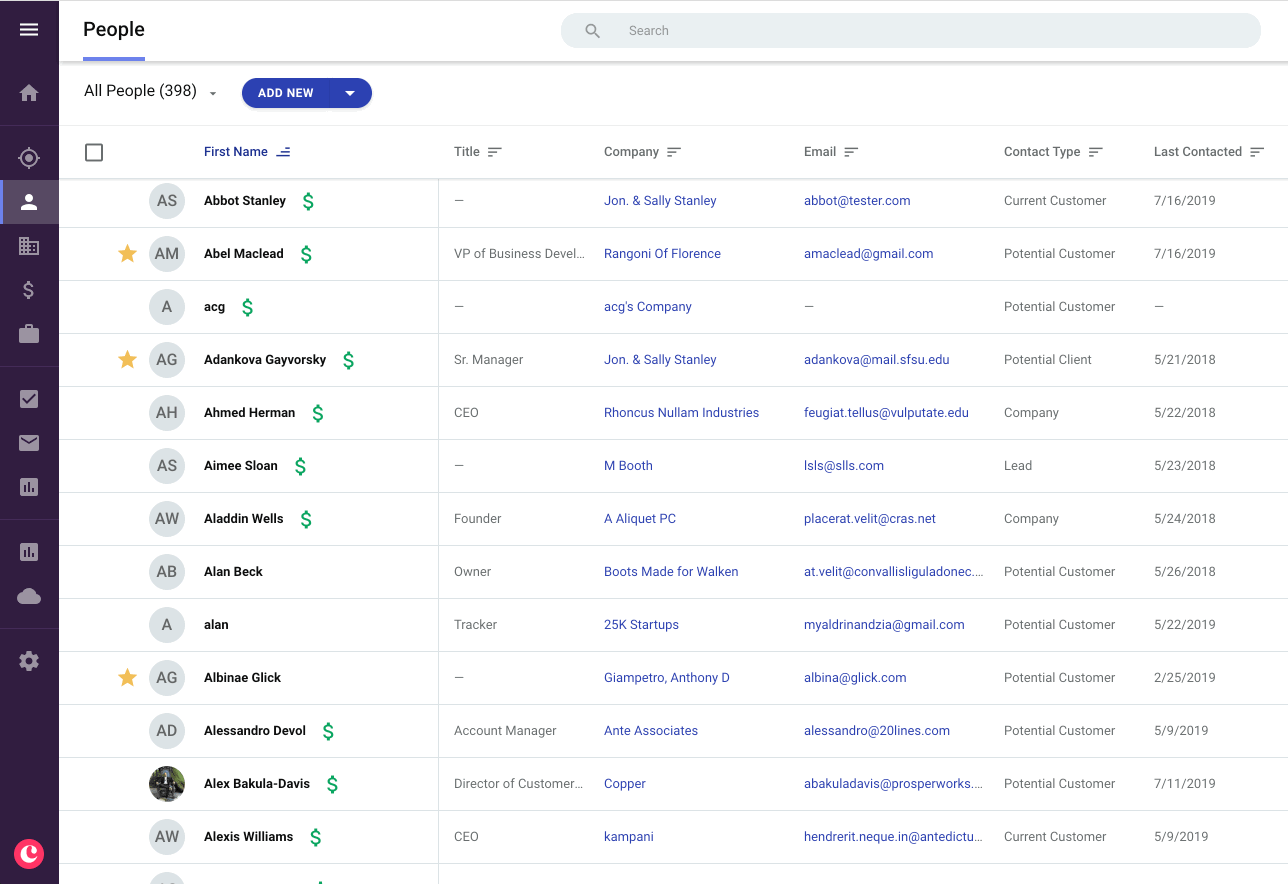The width and height of the screenshot is (1288, 884).
Task: Open email link myaldrinandzia@gmail.com
Action: tap(884, 625)
